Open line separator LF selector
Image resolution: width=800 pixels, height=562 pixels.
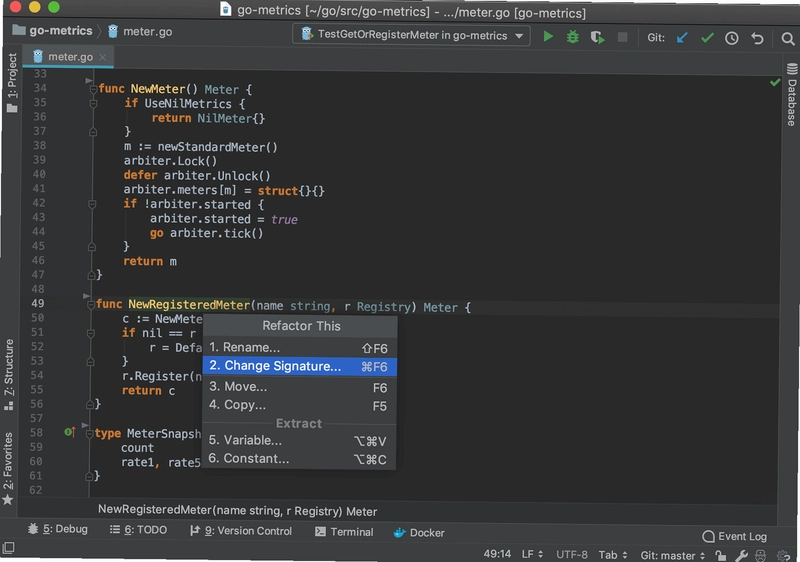532,554
